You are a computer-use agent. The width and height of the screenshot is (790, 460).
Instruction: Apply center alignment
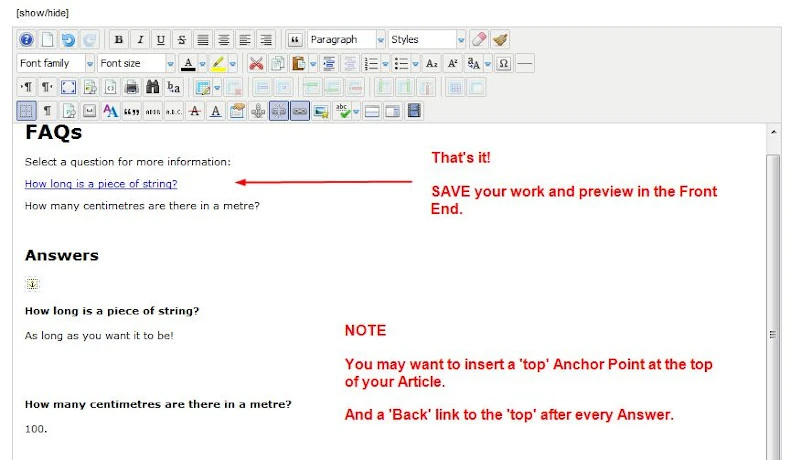(x=224, y=39)
